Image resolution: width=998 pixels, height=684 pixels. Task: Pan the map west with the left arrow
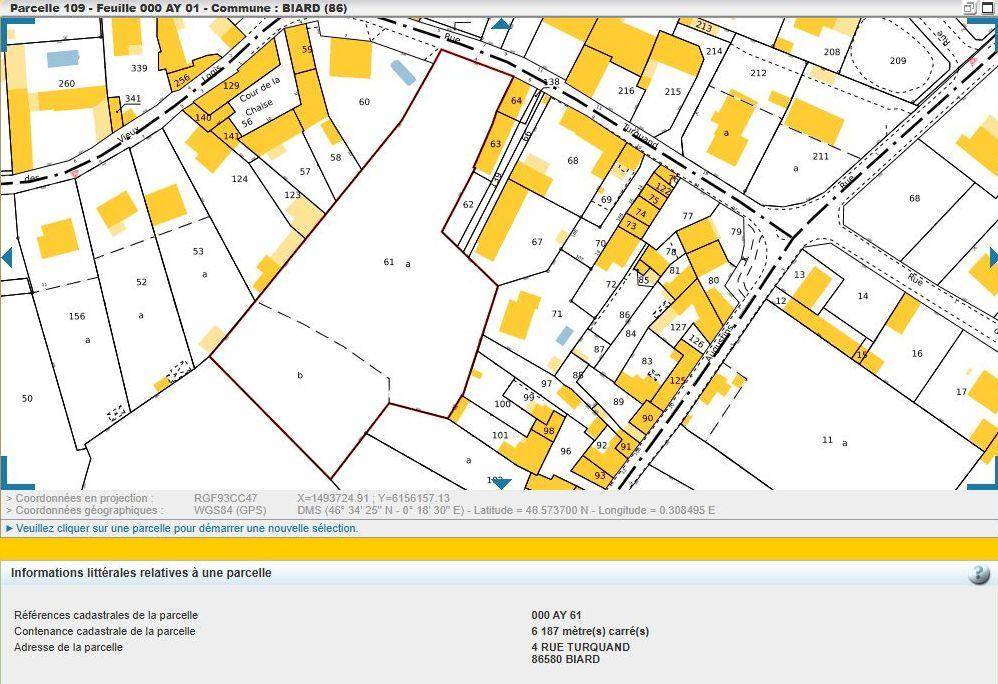pos(7,257)
